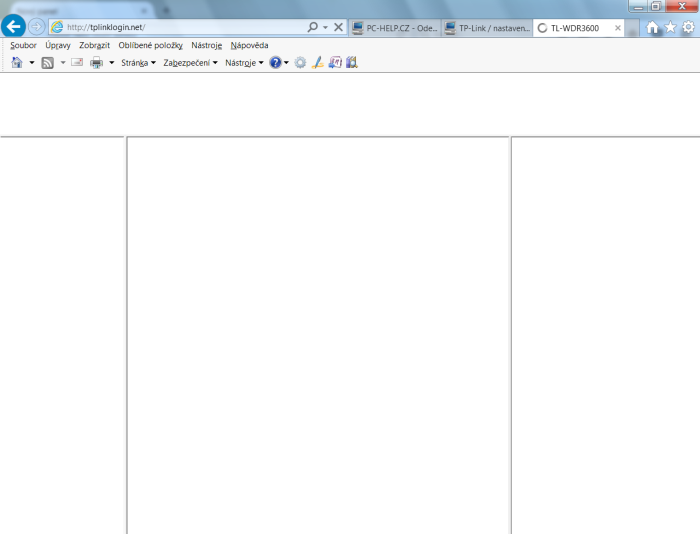Minimize the browser window

pos(638,6)
